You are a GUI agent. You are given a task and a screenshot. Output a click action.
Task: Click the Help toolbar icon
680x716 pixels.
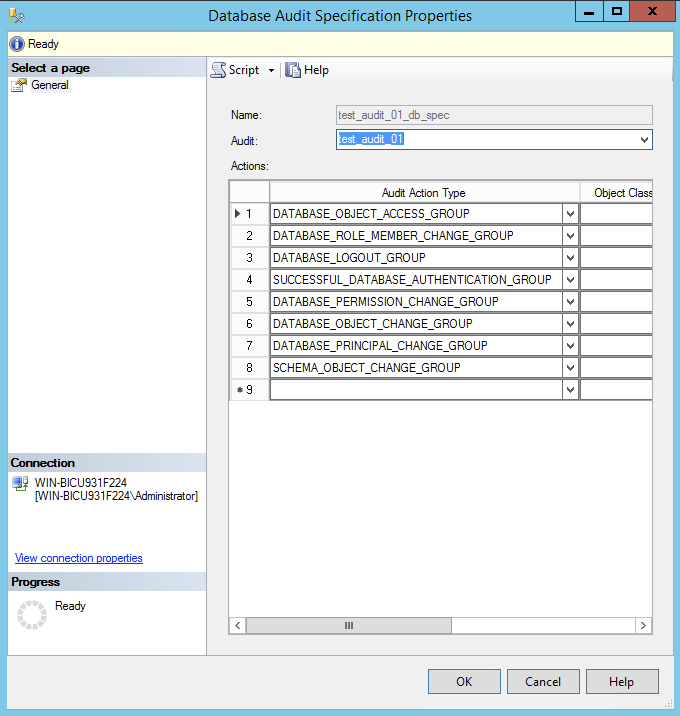(293, 70)
